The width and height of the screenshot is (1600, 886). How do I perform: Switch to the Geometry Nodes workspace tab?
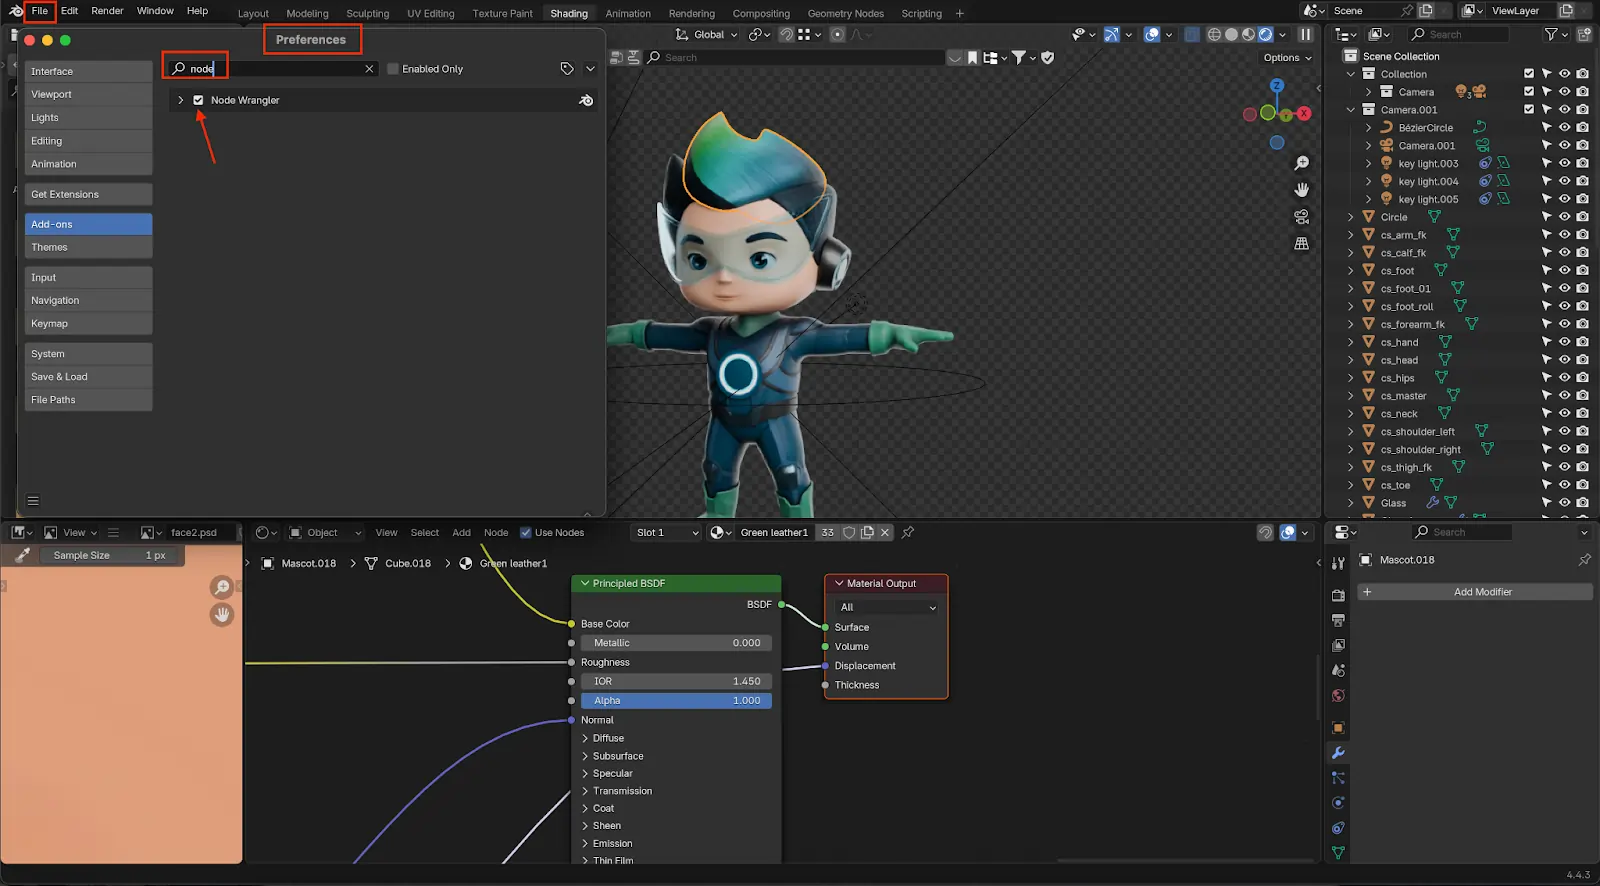pyautogui.click(x=846, y=14)
